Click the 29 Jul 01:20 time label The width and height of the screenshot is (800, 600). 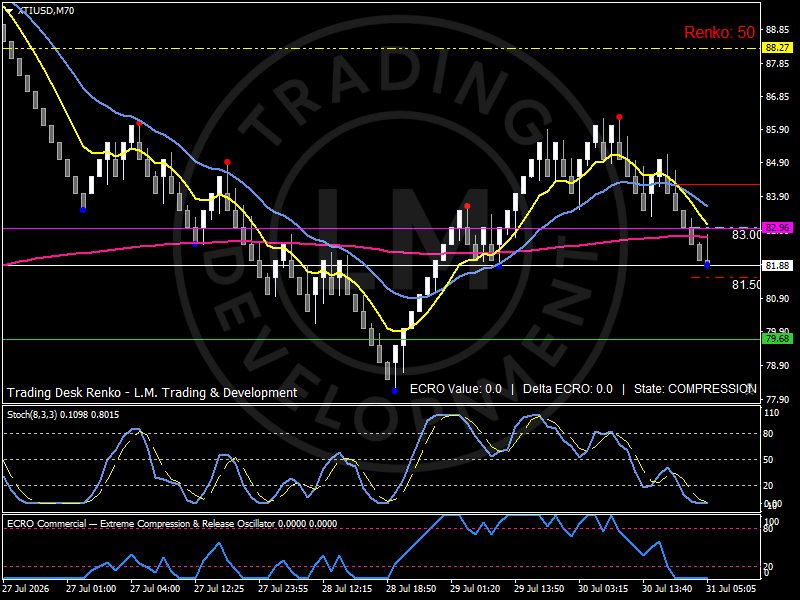[x=475, y=588]
